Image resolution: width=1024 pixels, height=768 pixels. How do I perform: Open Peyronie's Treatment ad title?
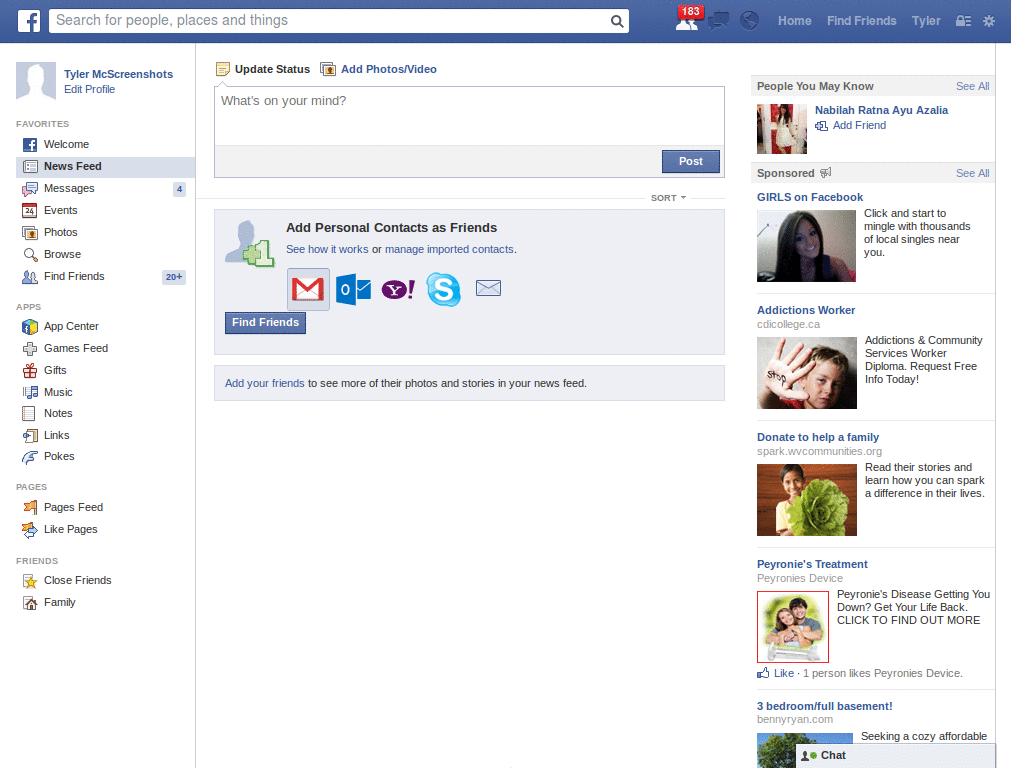(812, 564)
